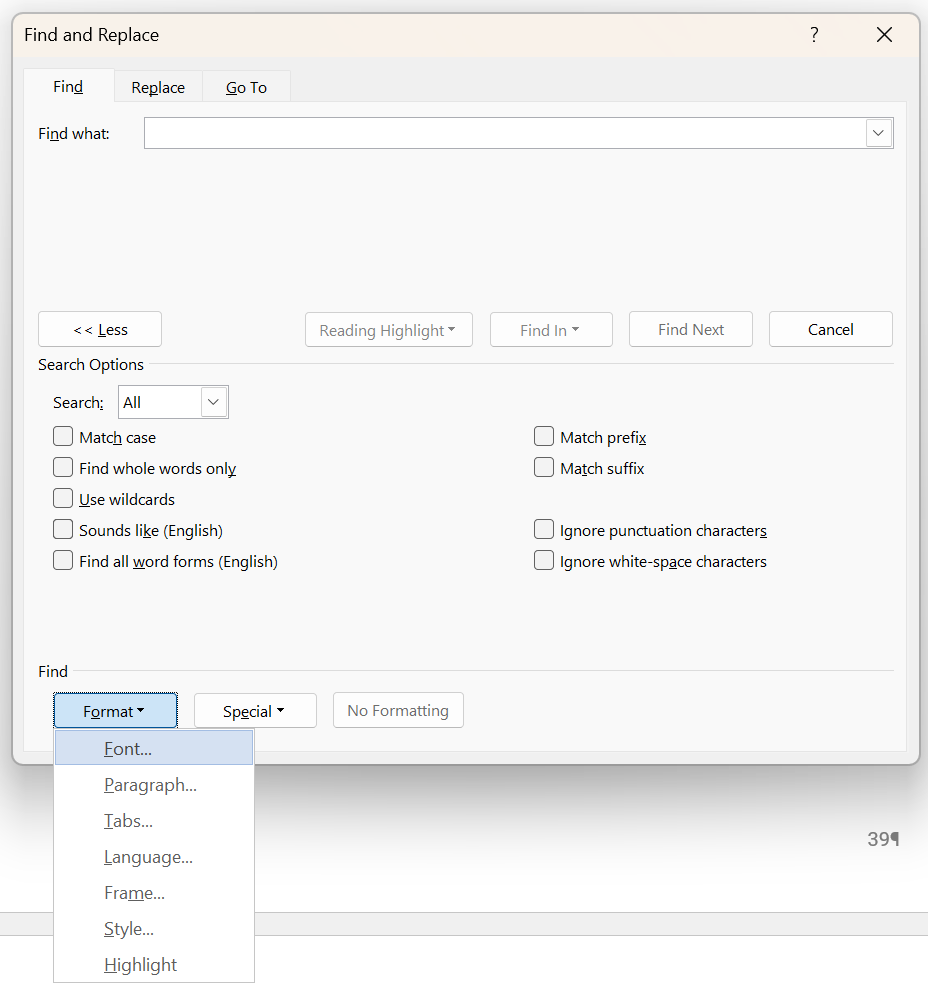Open the Special dropdown button

[255, 711]
